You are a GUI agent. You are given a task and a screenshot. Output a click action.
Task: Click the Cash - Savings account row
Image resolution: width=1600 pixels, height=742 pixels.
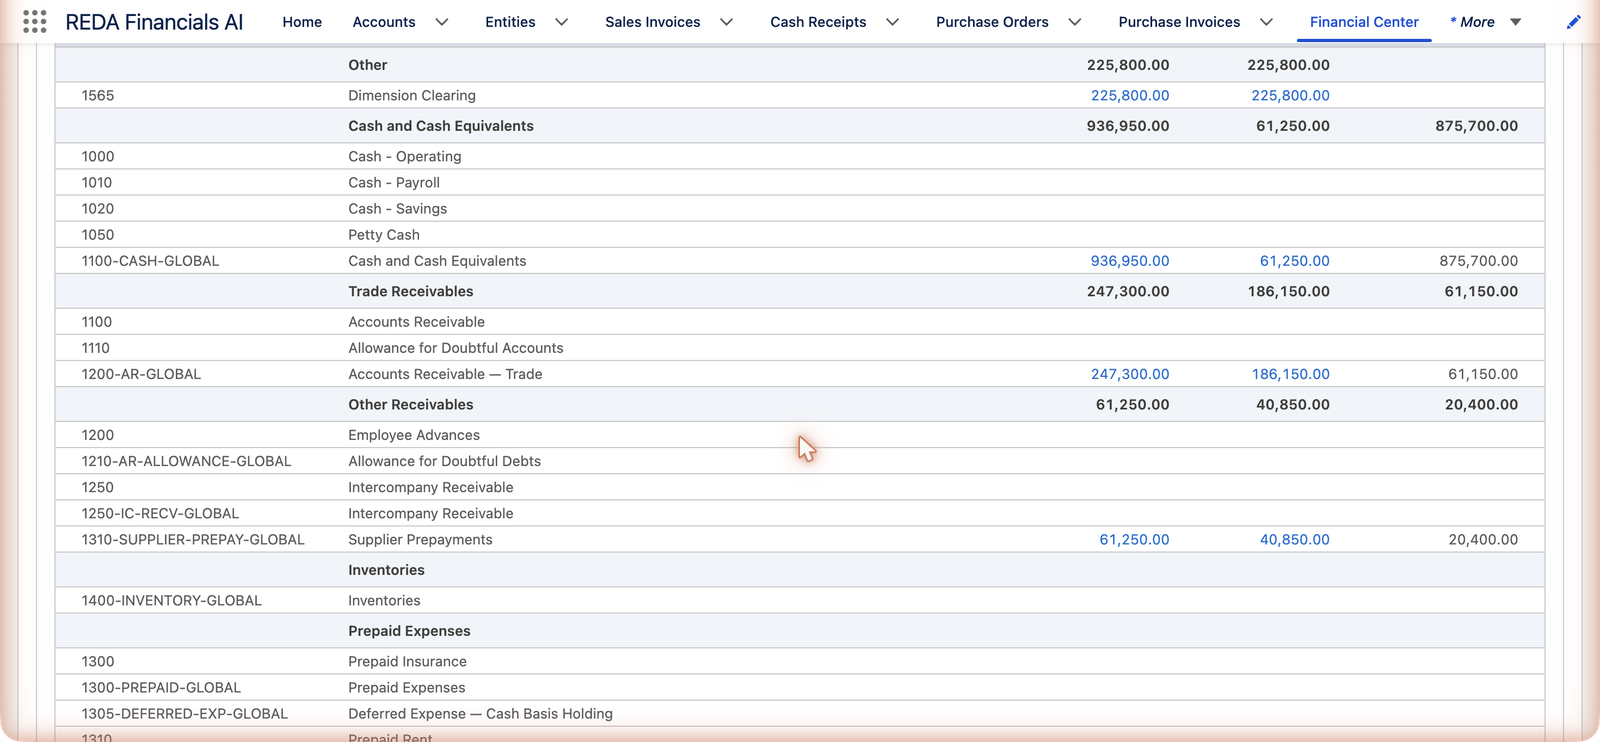pyautogui.click(x=800, y=209)
